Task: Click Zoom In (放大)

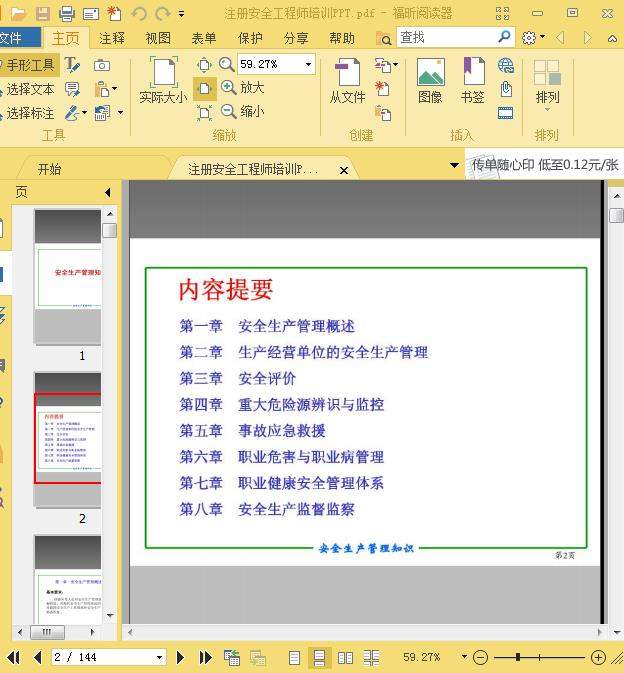Action: [242, 88]
